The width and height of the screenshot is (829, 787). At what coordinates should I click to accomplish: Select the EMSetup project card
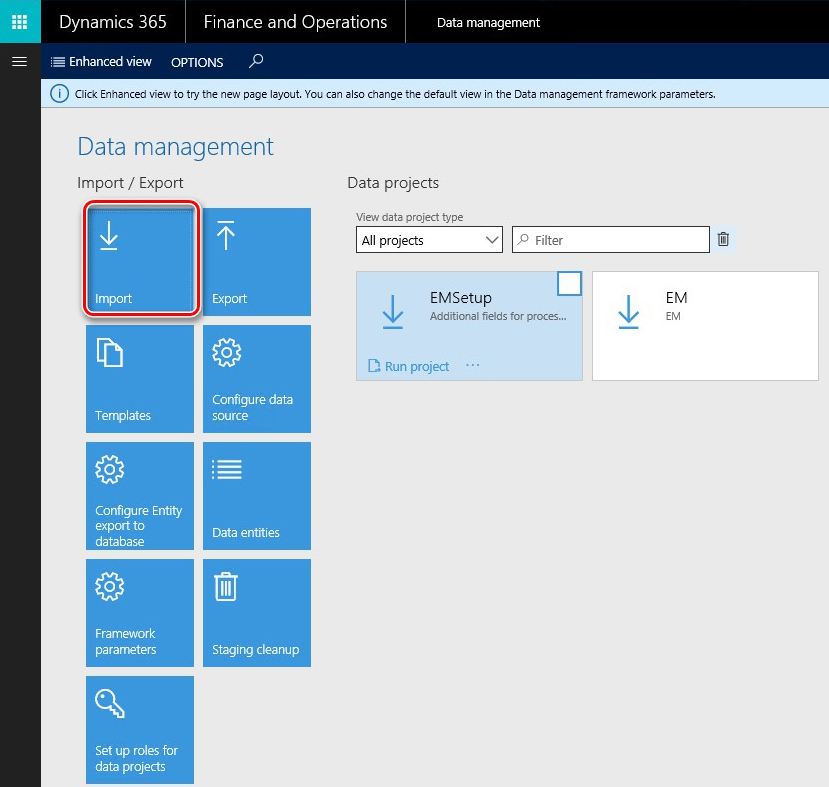(469, 326)
